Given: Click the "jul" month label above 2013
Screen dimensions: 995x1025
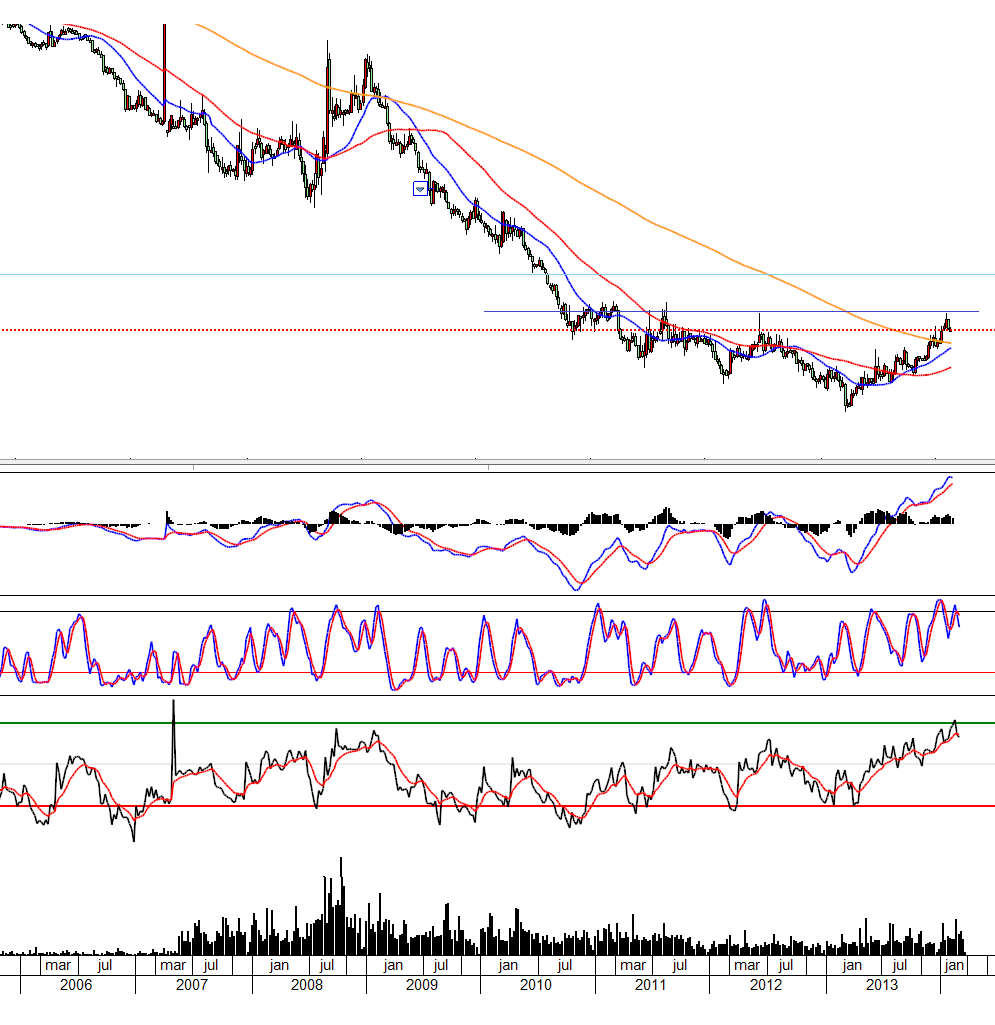Looking at the screenshot, I should pyautogui.click(x=900, y=965).
